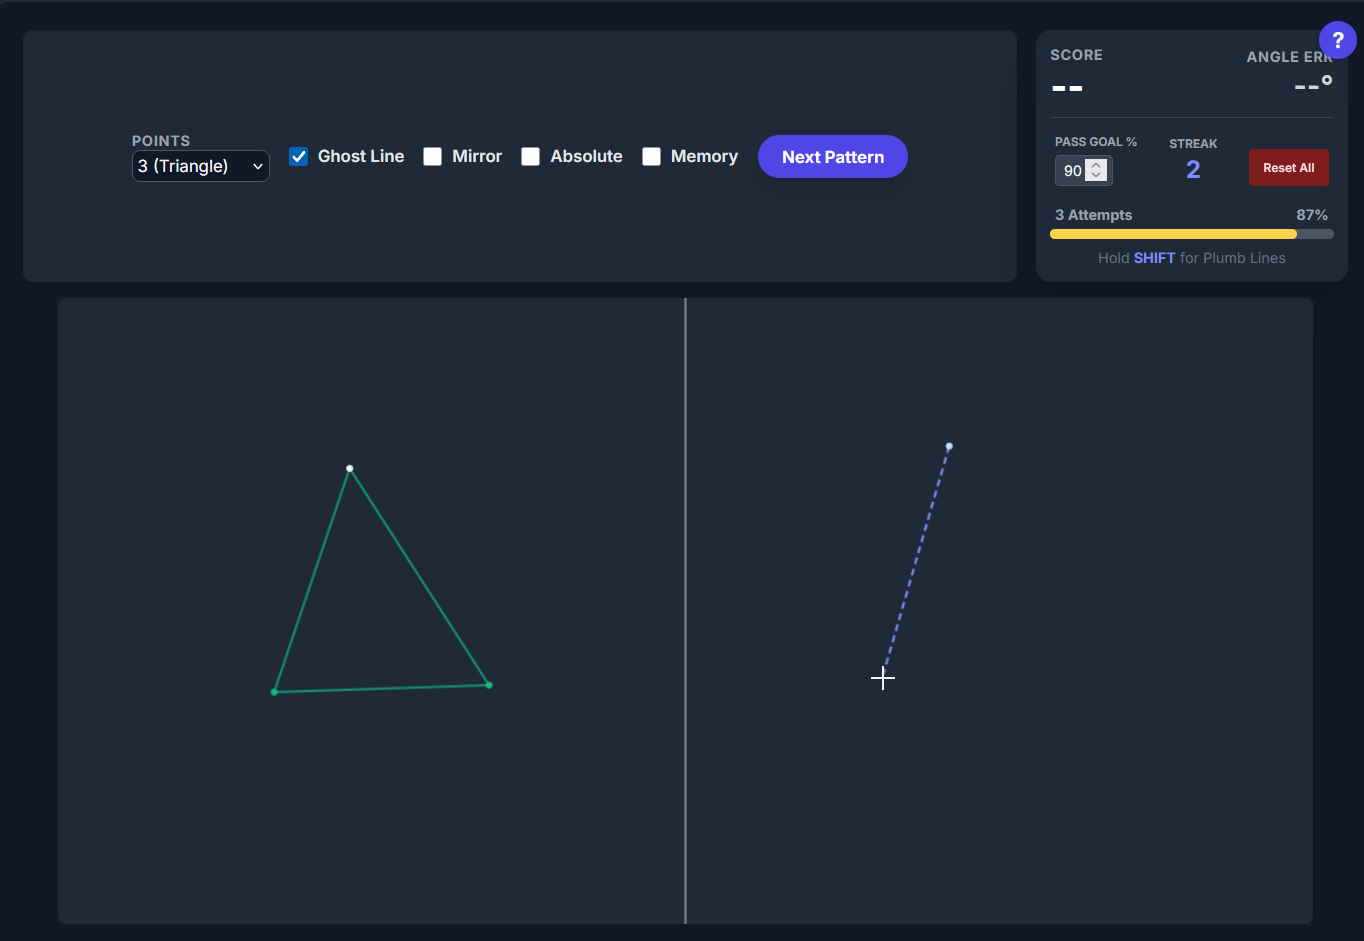Click the bottom-right vertex of green triangle
This screenshot has height=941, width=1364.
[489, 685]
